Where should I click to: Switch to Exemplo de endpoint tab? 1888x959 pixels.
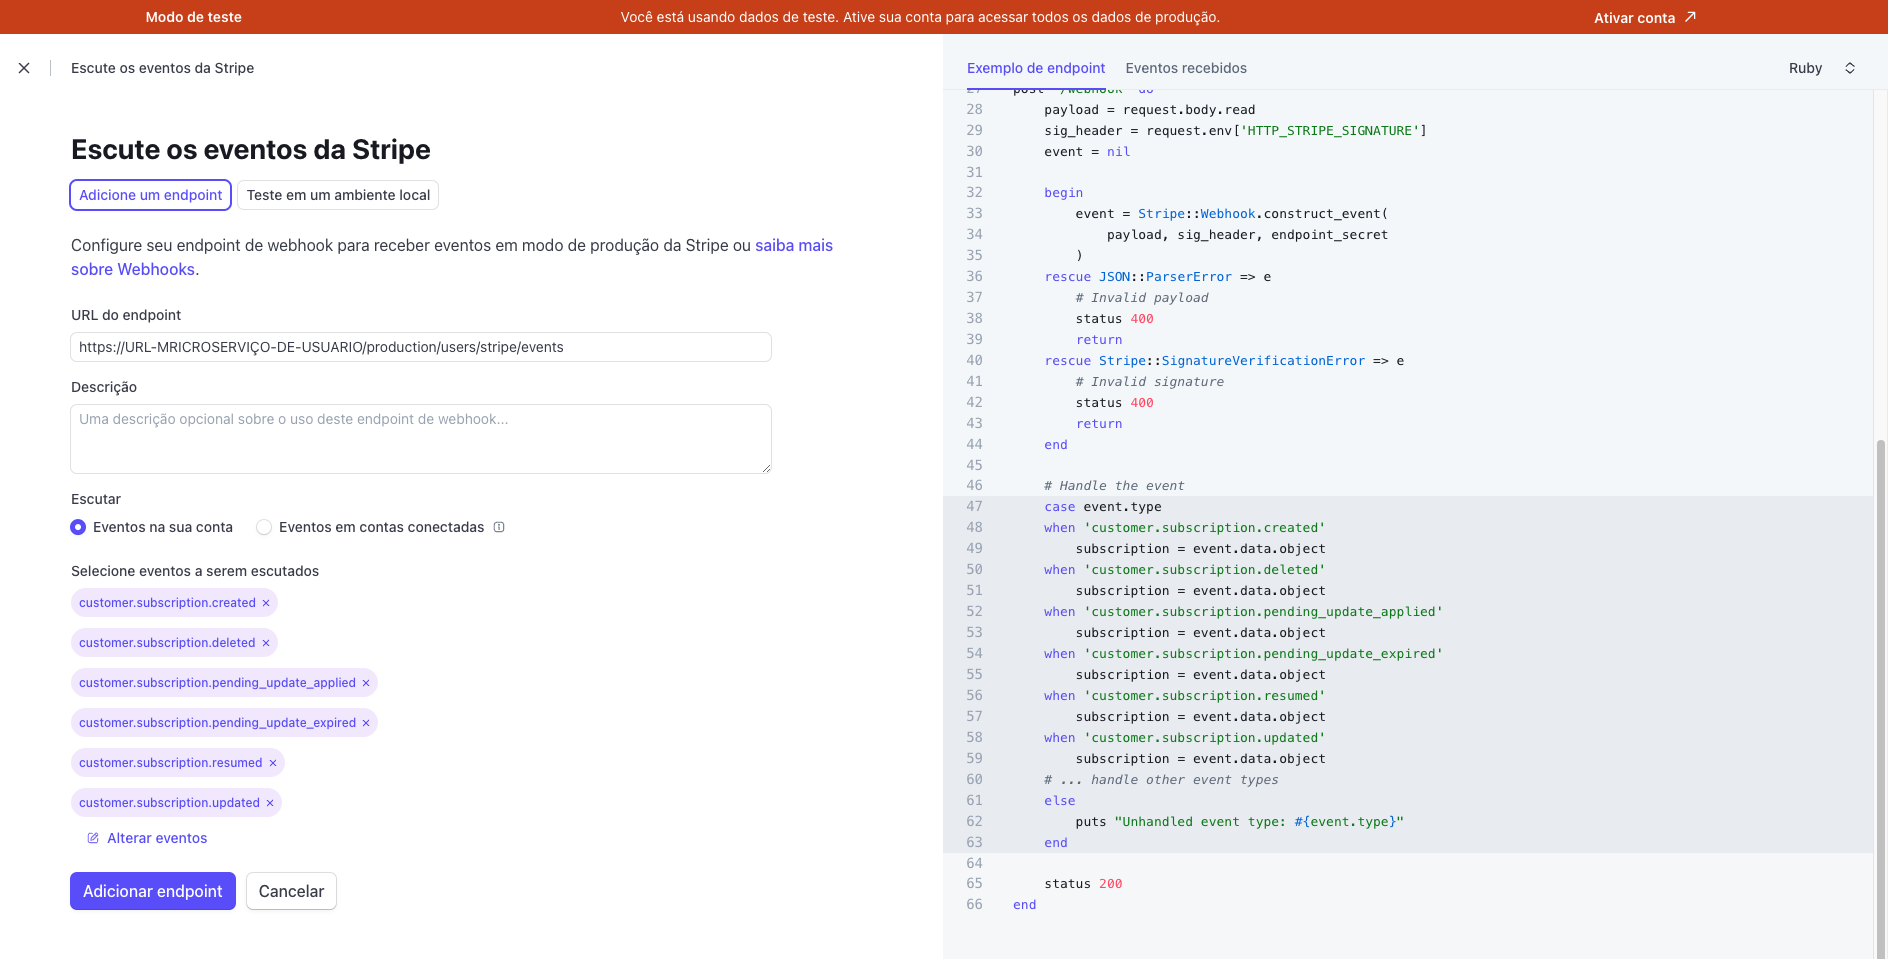[x=1036, y=68]
